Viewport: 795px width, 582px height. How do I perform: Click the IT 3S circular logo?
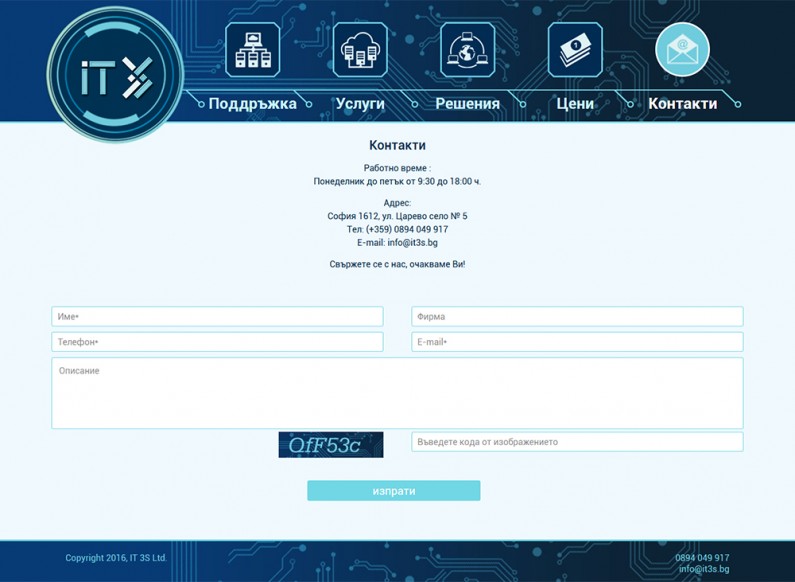[x=115, y=75]
